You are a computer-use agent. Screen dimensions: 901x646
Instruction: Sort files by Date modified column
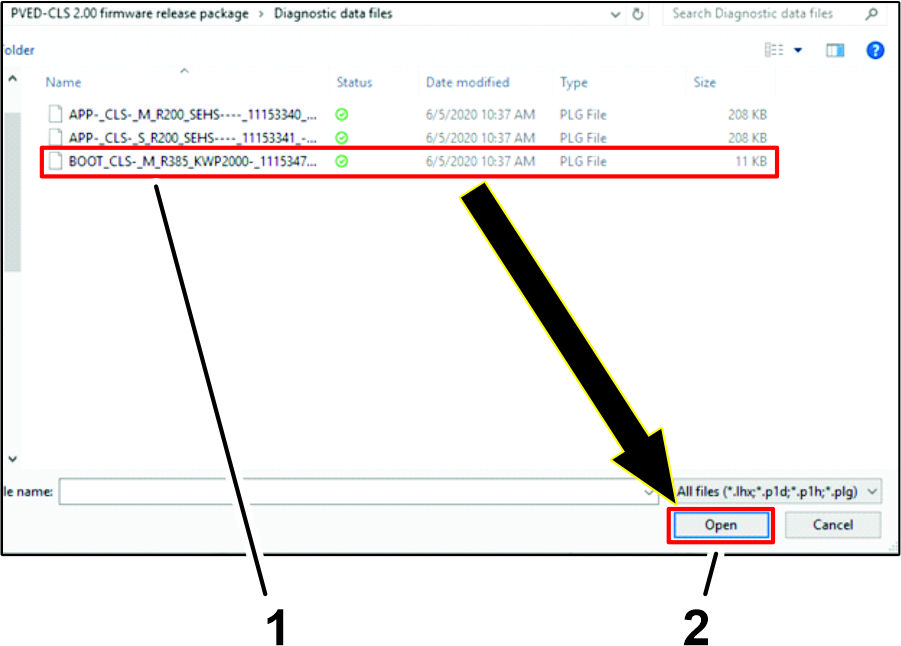tap(467, 82)
